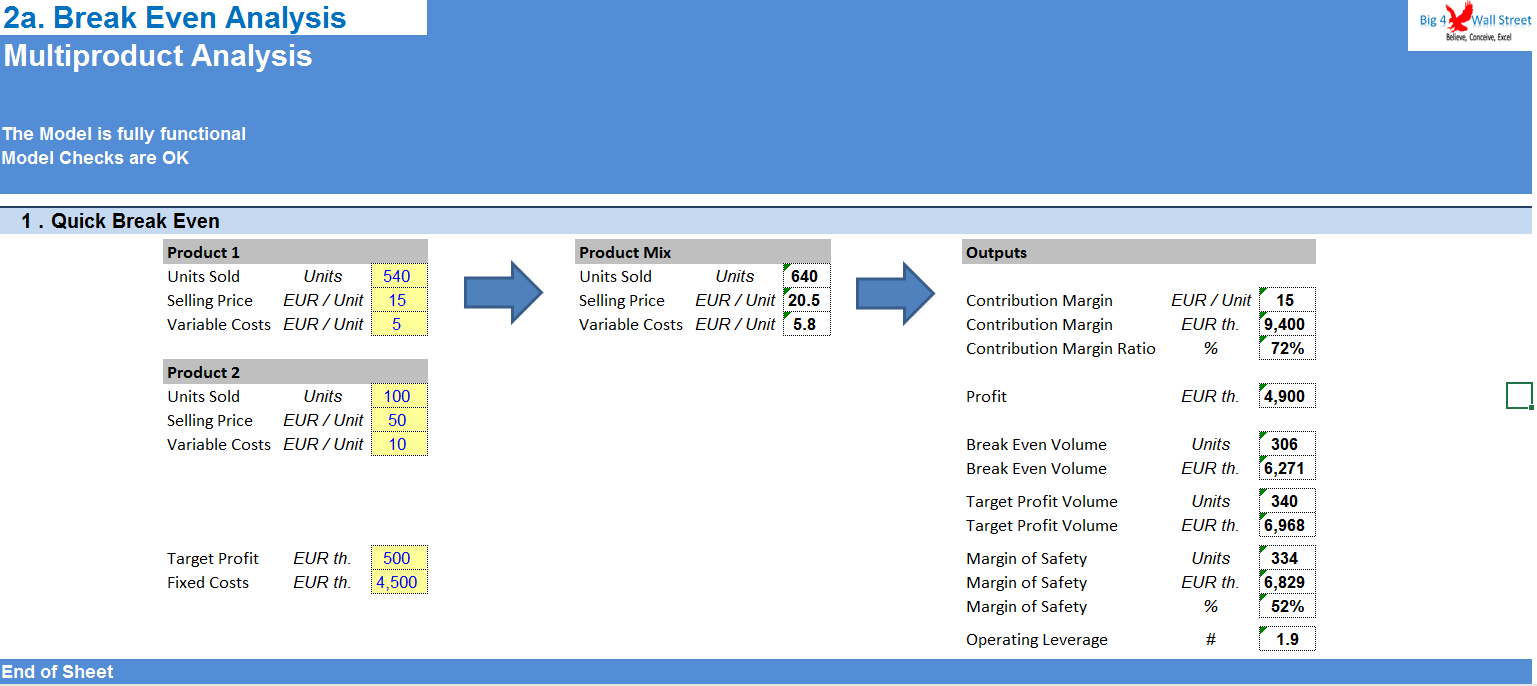Select Contribution Margin value 9,400
The image size is (1537, 686).
(x=1288, y=324)
